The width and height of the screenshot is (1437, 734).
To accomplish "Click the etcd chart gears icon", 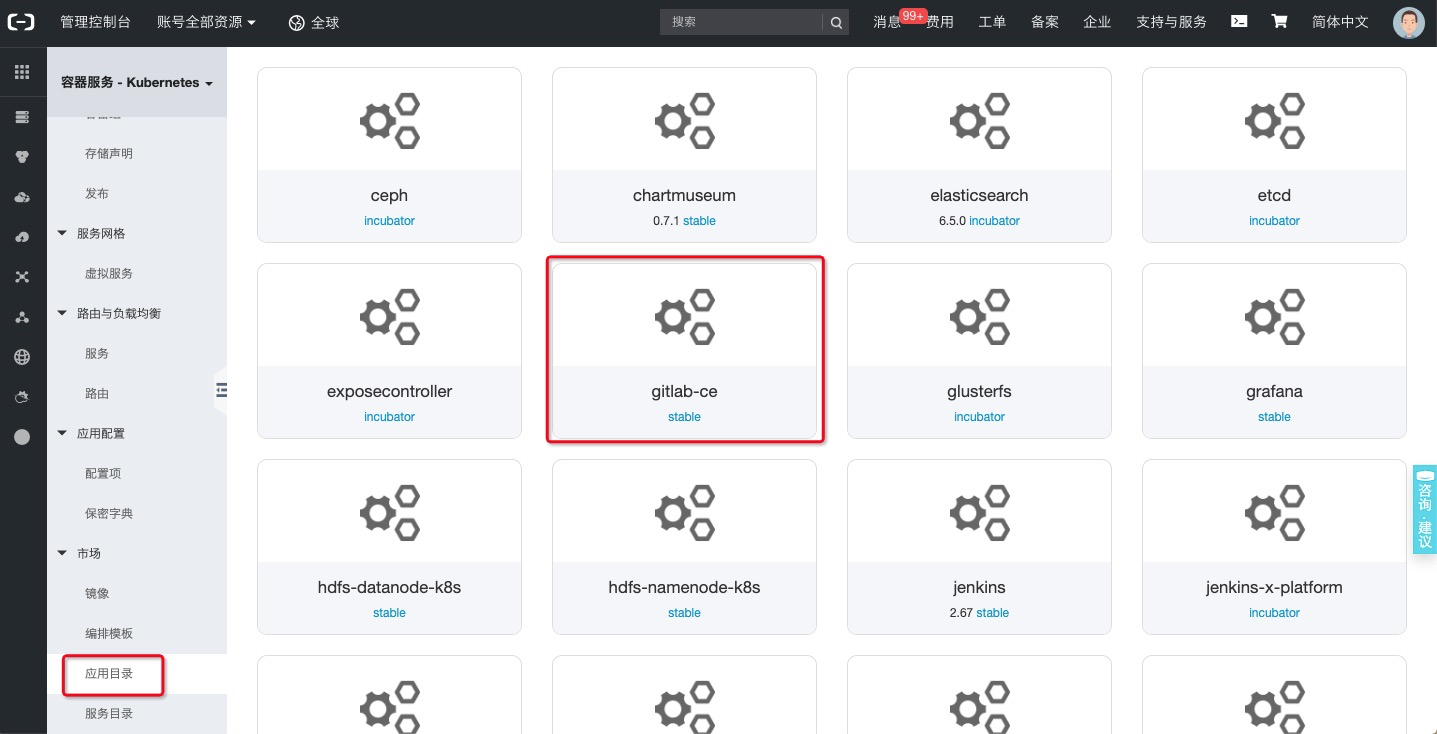I will coord(1274,121).
